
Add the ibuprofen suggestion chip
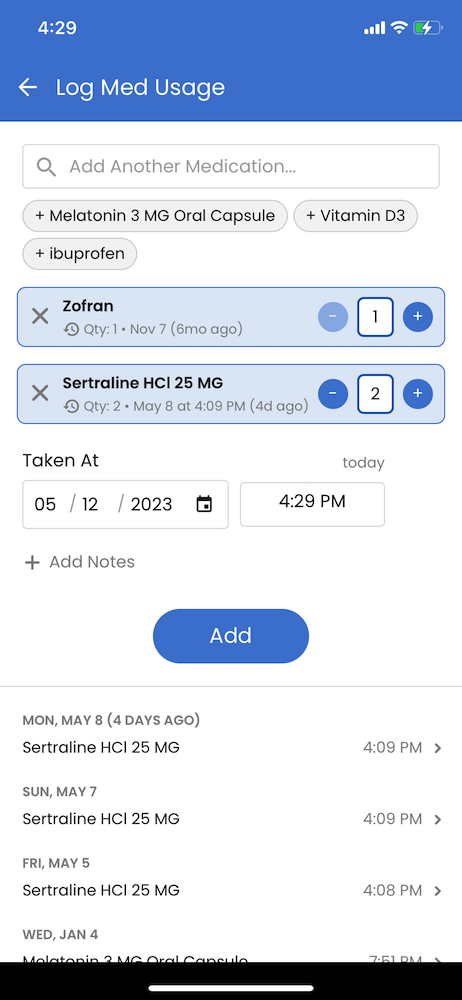tap(80, 254)
